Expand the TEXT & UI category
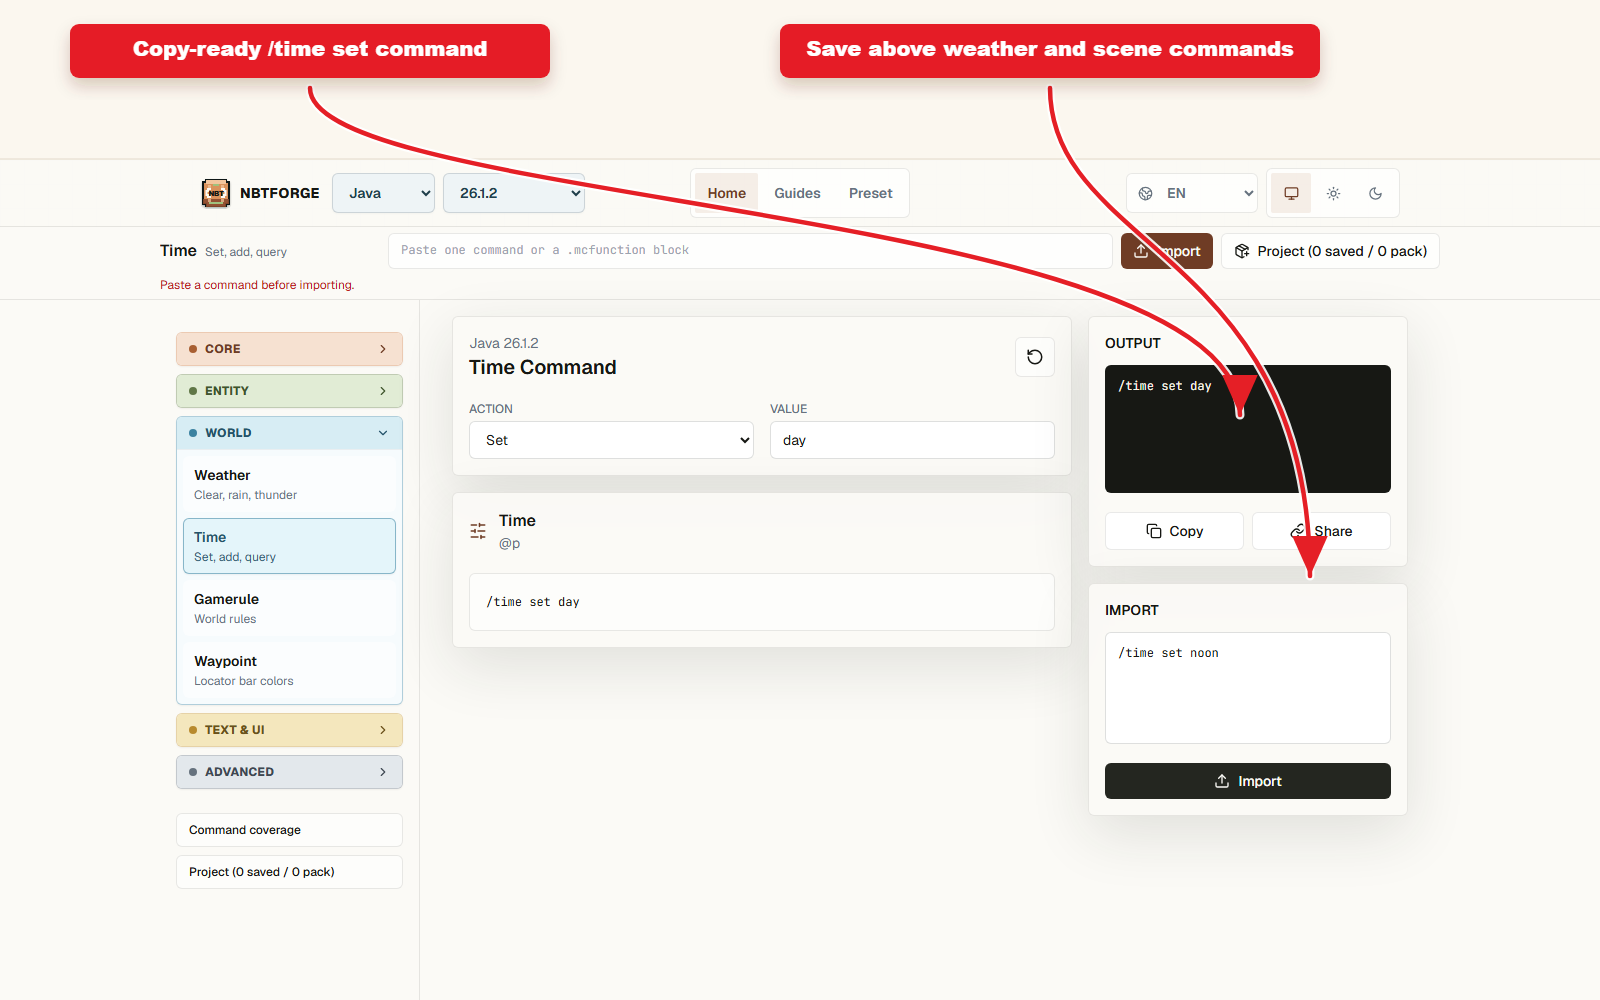 289,730
